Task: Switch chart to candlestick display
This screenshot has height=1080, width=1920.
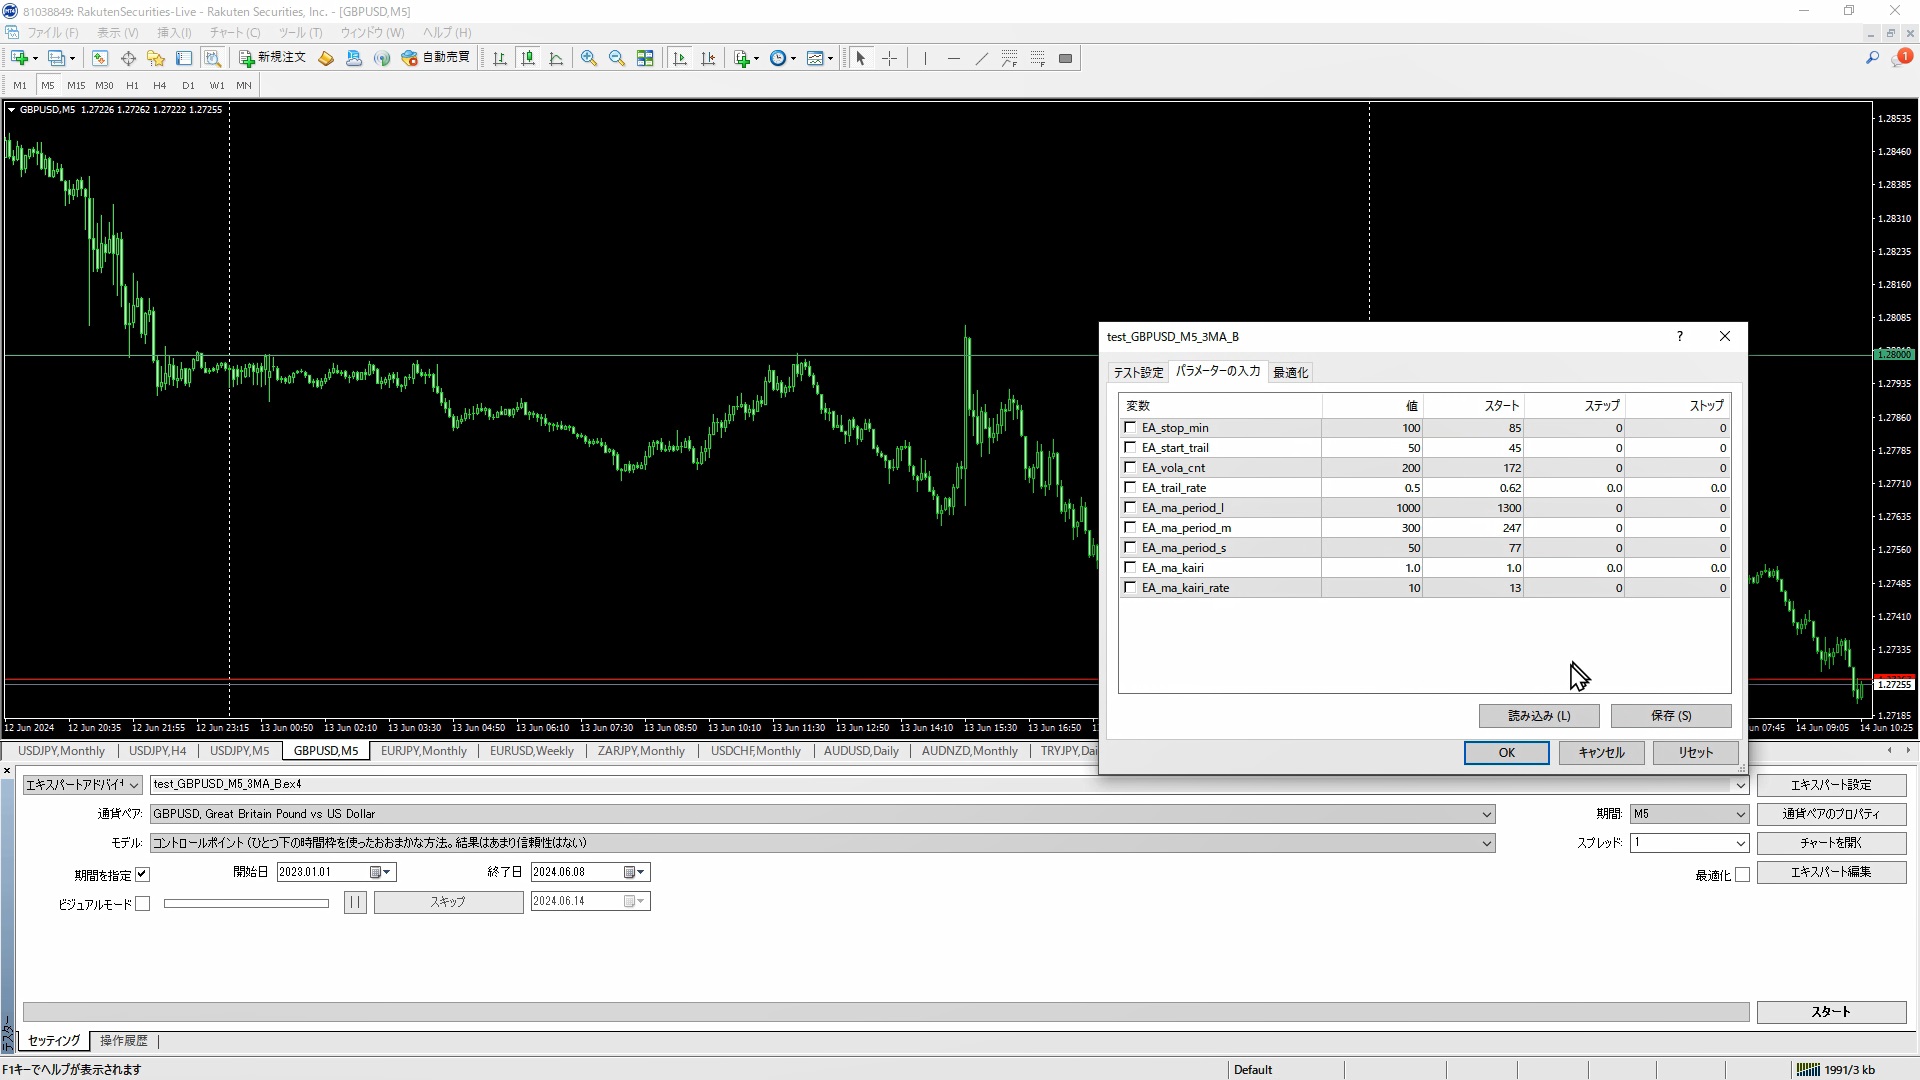Action: (528, 58)
